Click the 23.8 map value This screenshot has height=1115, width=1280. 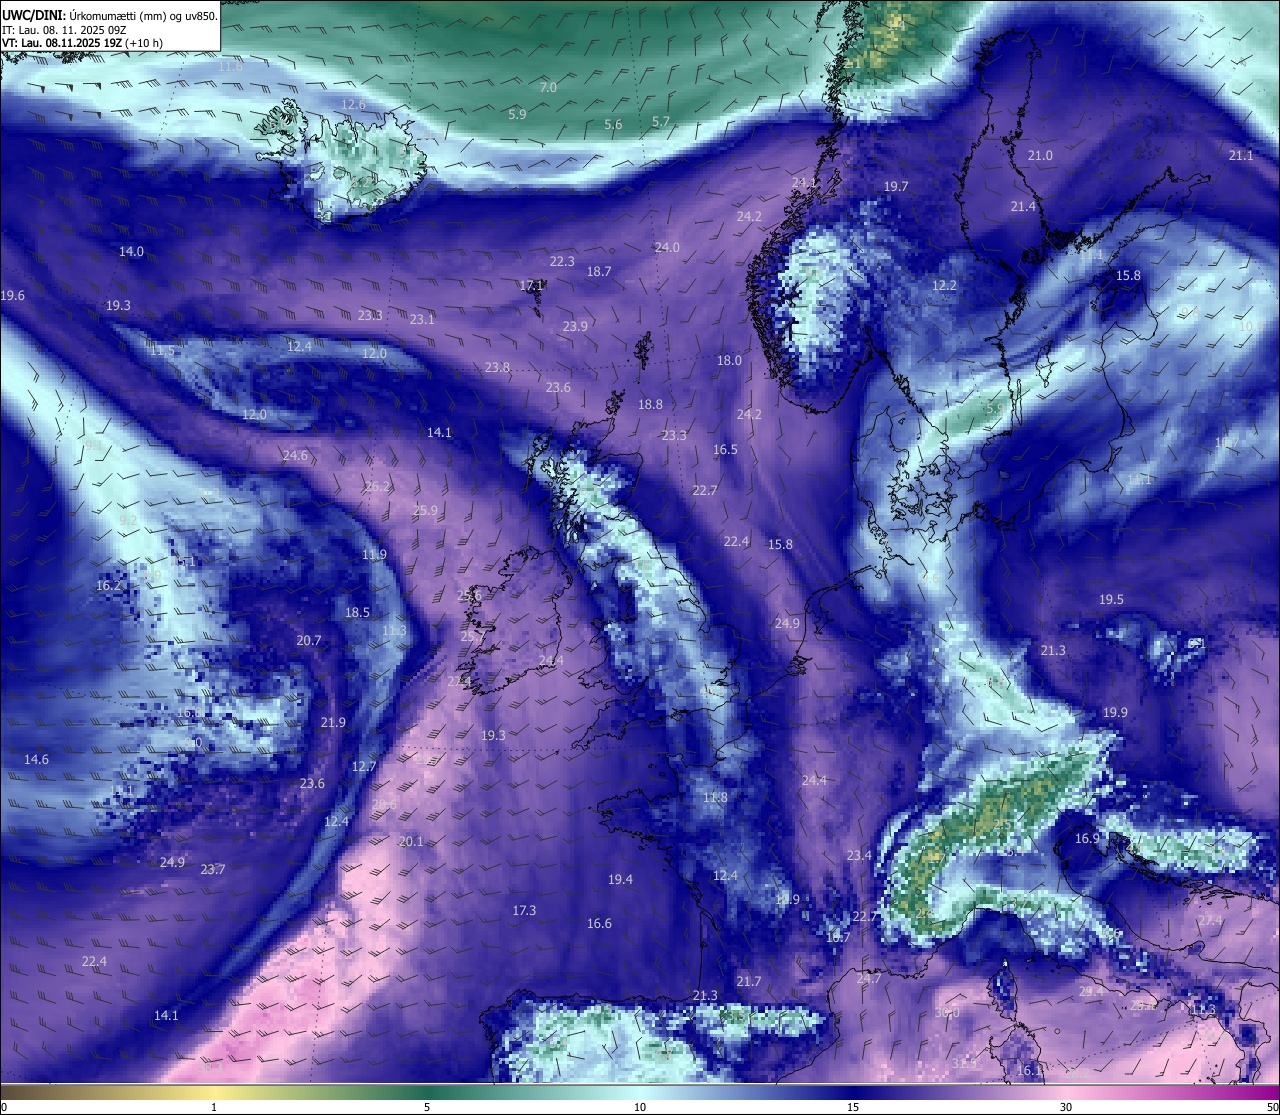pyautogui.click(x=497, y=368)
